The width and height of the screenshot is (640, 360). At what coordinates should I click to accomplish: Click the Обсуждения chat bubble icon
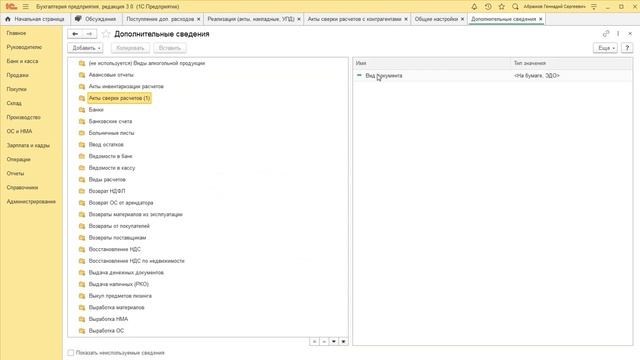coord(78,19)
